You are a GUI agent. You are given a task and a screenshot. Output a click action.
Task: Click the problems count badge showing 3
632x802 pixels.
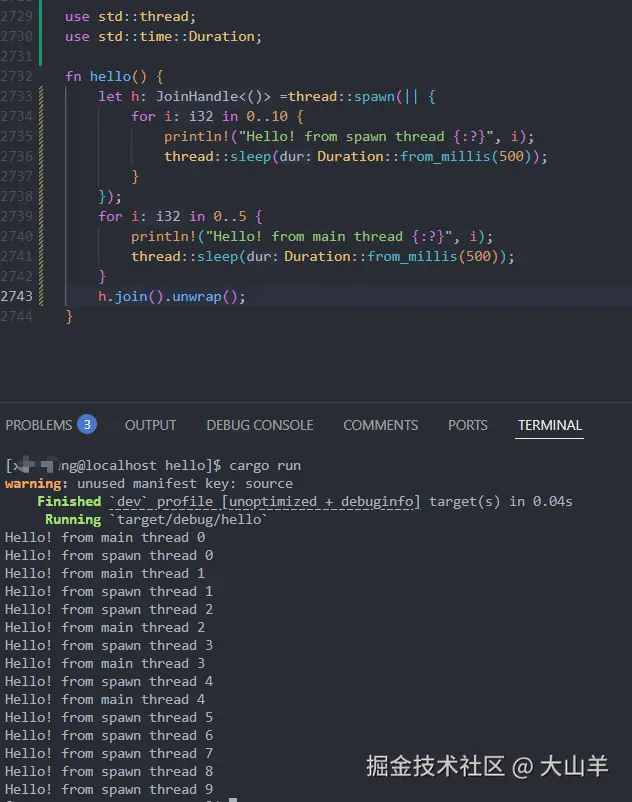click(x=87, y=425)
